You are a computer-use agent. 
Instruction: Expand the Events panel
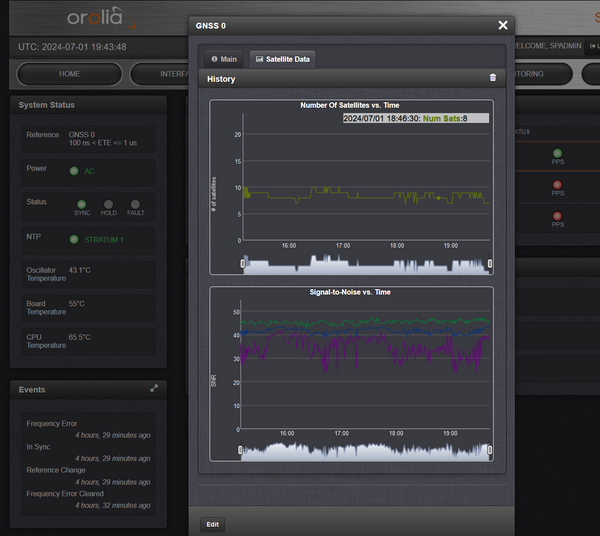coord(154,388)
